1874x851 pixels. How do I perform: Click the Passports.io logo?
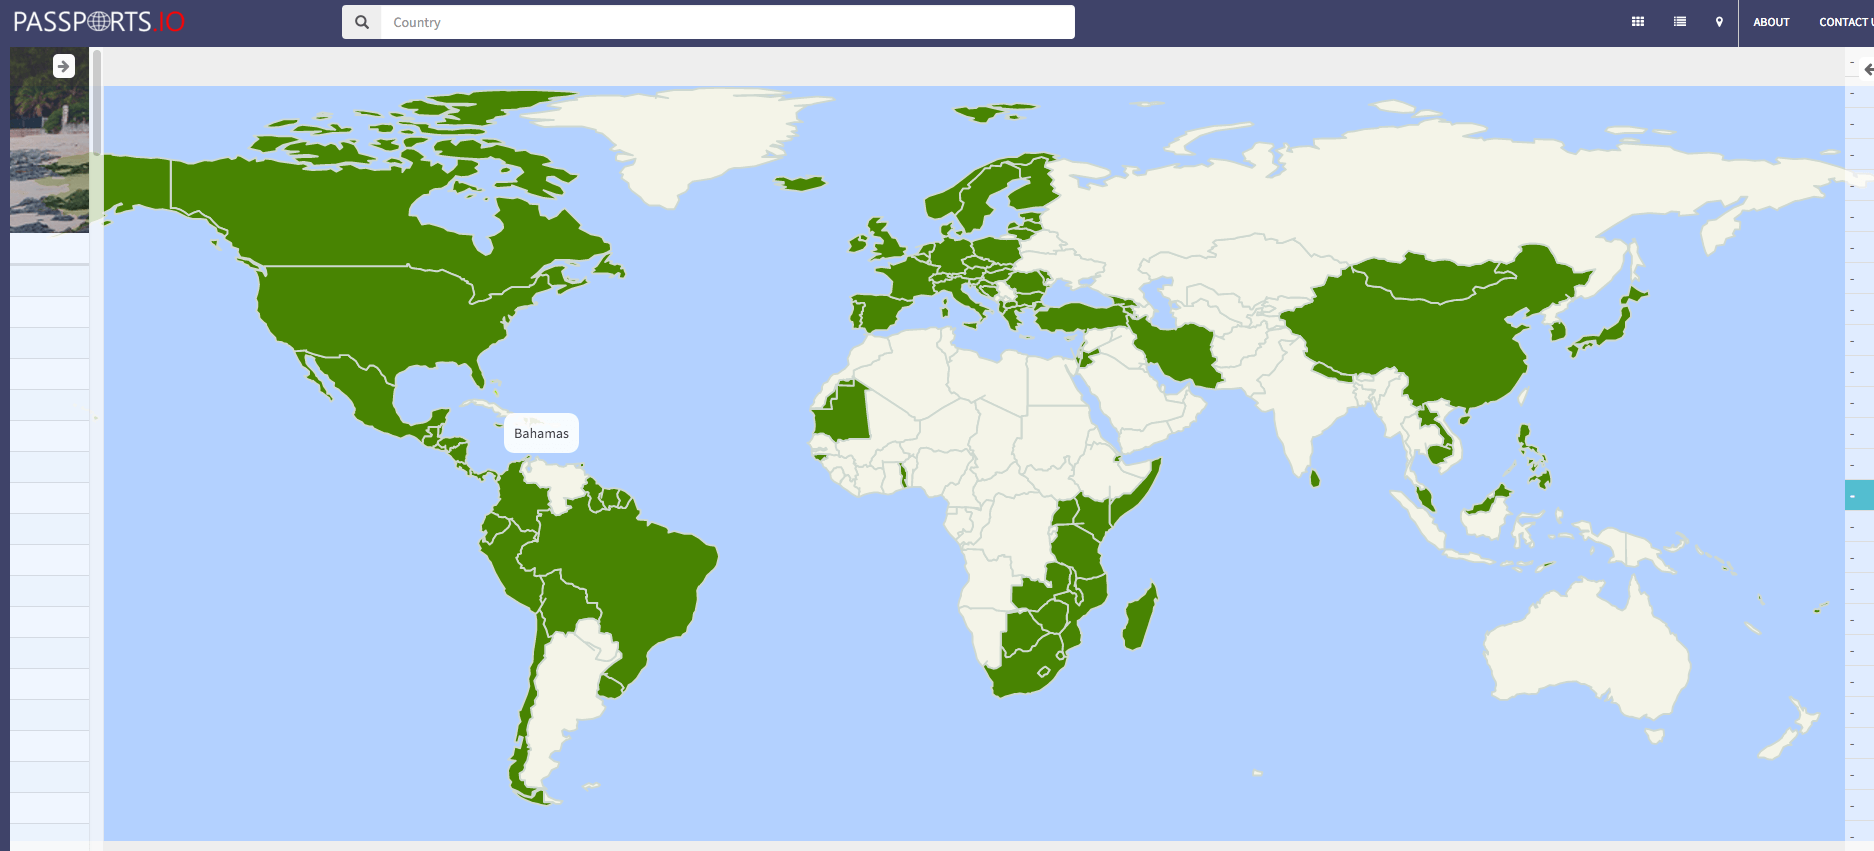(99, 22)
